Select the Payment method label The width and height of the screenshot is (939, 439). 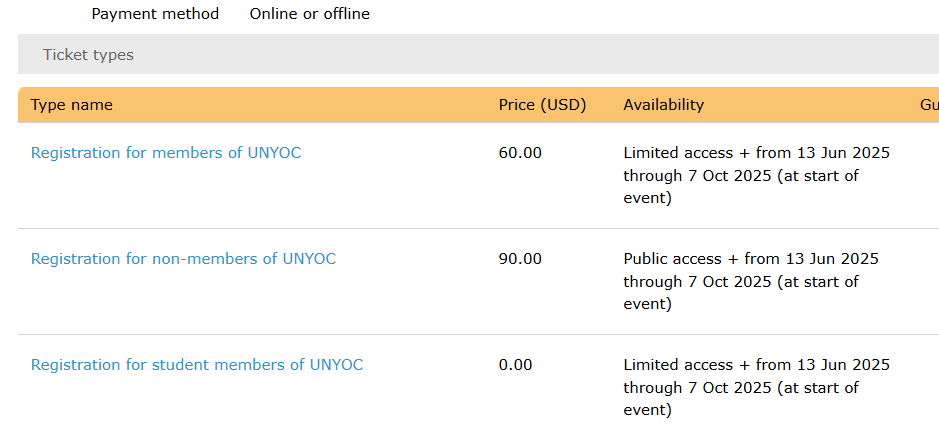155,14
